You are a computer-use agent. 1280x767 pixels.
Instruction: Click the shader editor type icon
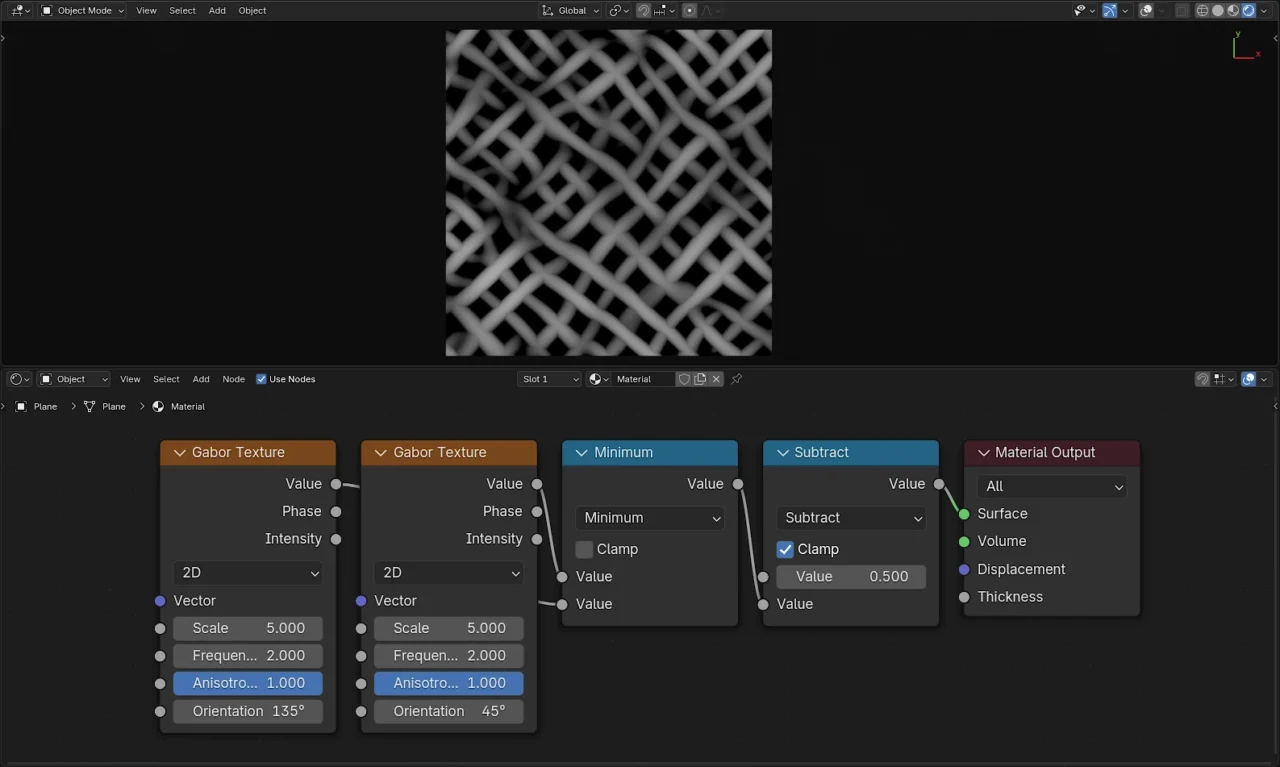point(17,379)
